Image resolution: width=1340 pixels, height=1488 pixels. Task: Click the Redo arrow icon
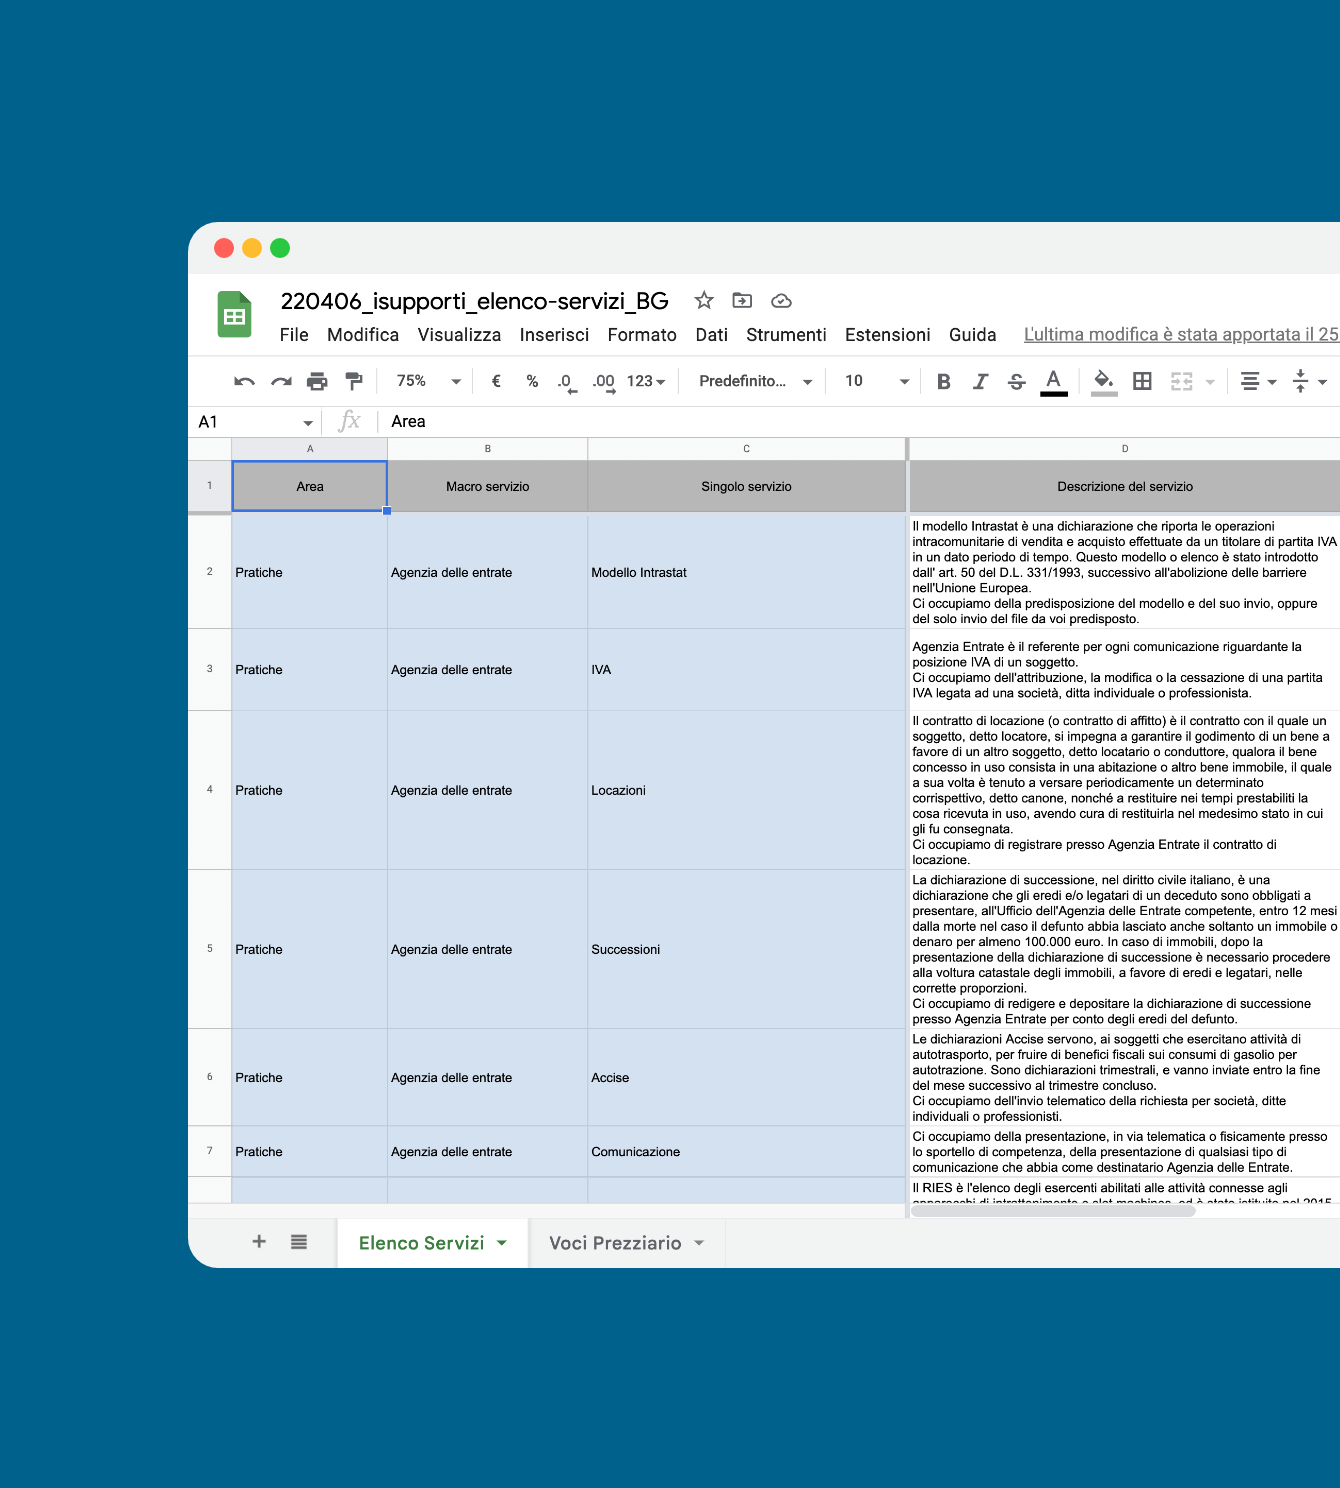tap(281, 381)
